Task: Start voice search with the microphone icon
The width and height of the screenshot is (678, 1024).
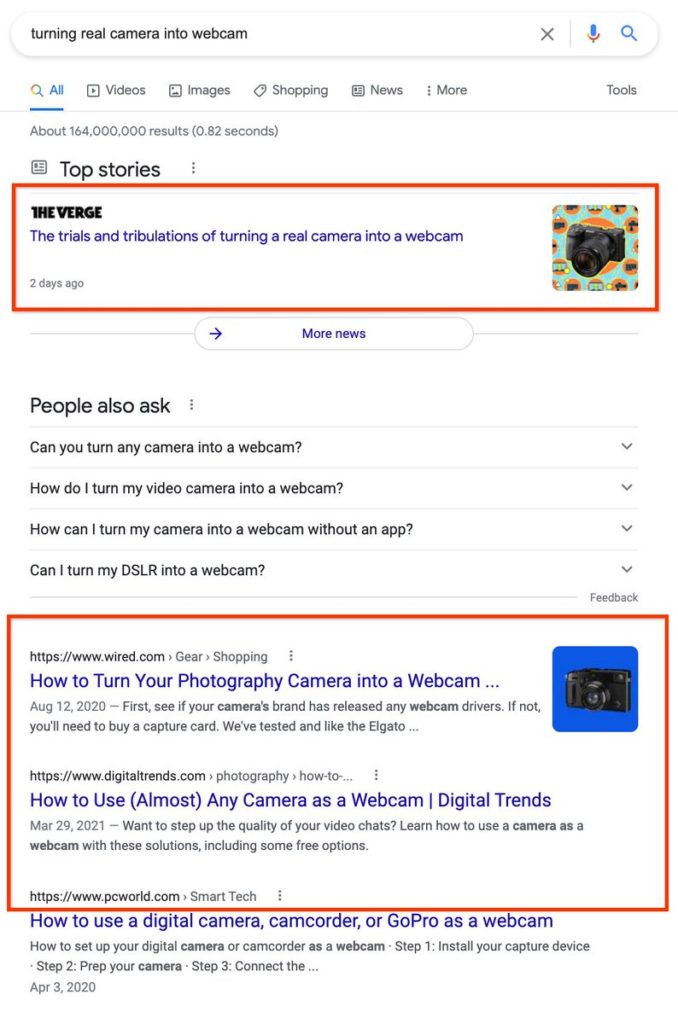Action: 592,33
